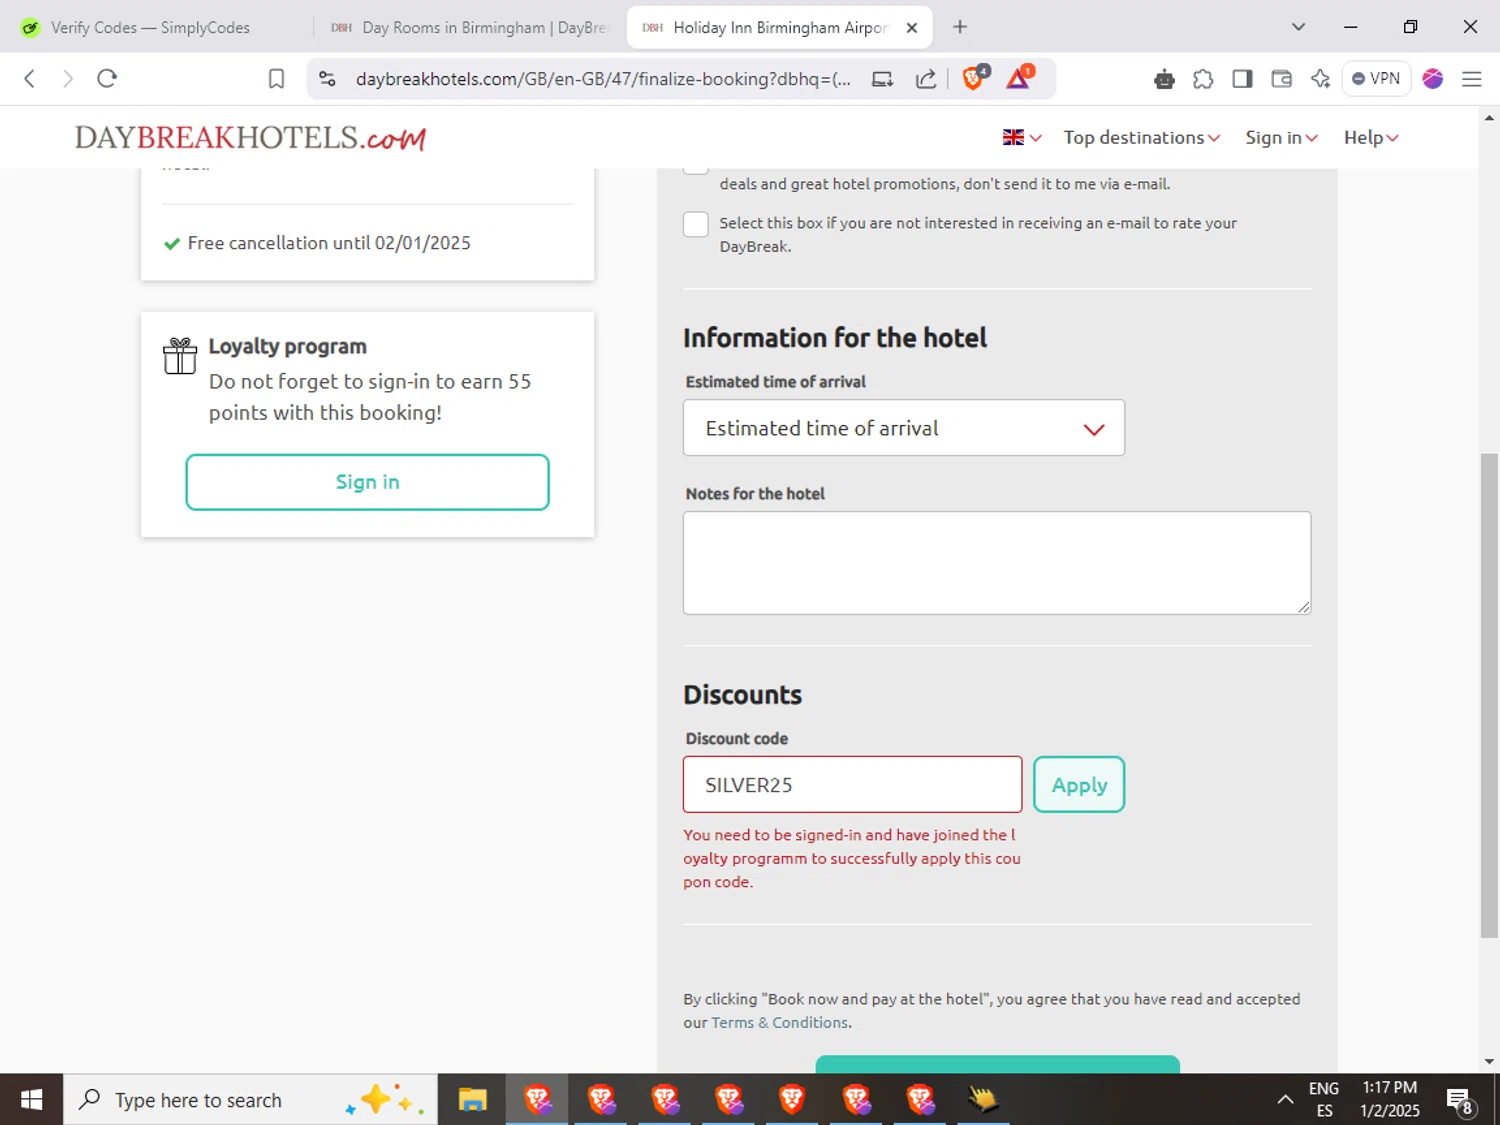The image size is (1500, 1125).
Task: Click the Discount code field with SILVER25
Action: (x=852, y=785)
